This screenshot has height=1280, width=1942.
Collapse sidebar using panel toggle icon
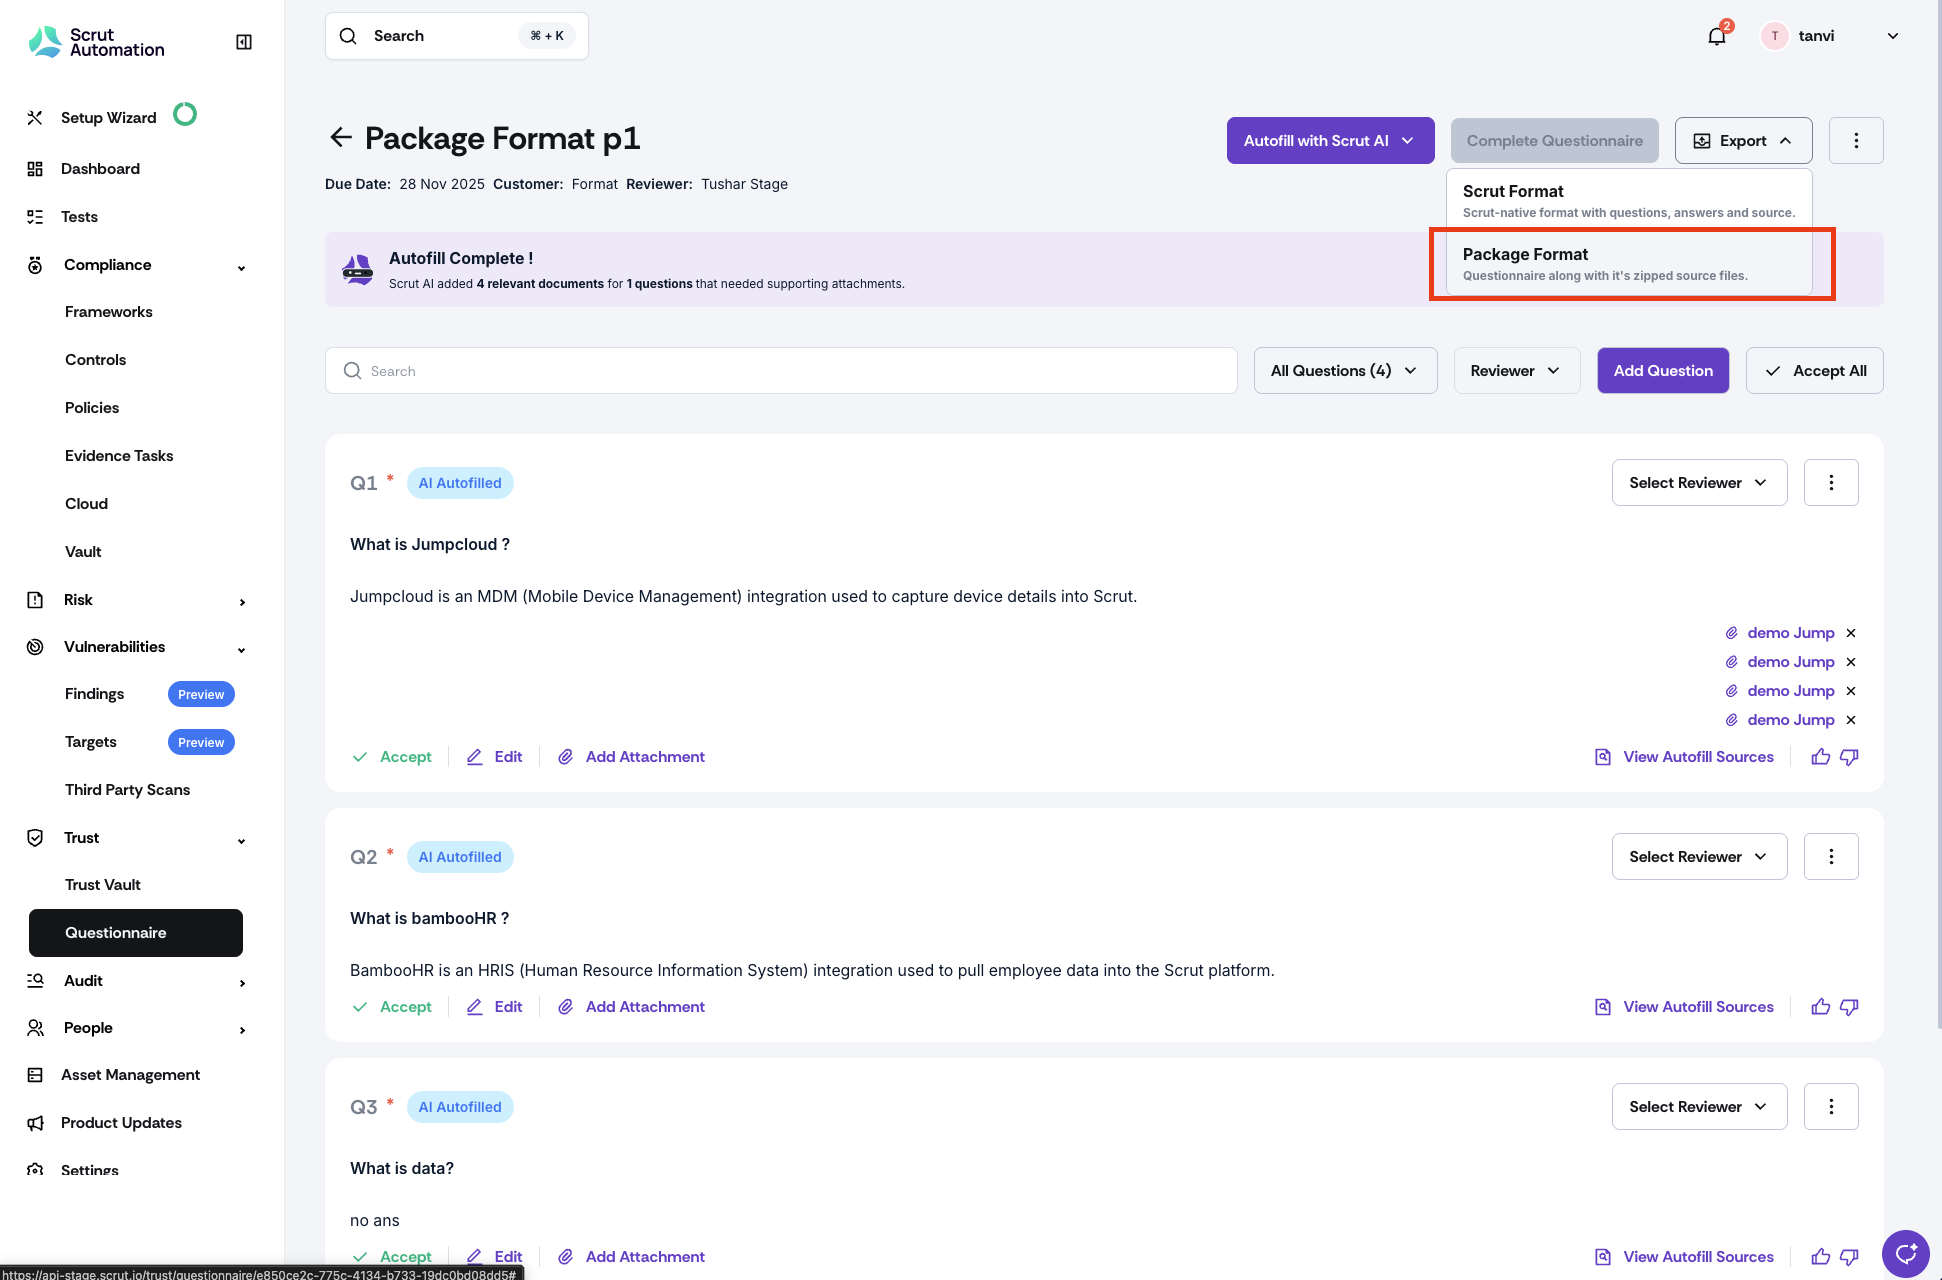pyautogui.click(x=243, y=42)
